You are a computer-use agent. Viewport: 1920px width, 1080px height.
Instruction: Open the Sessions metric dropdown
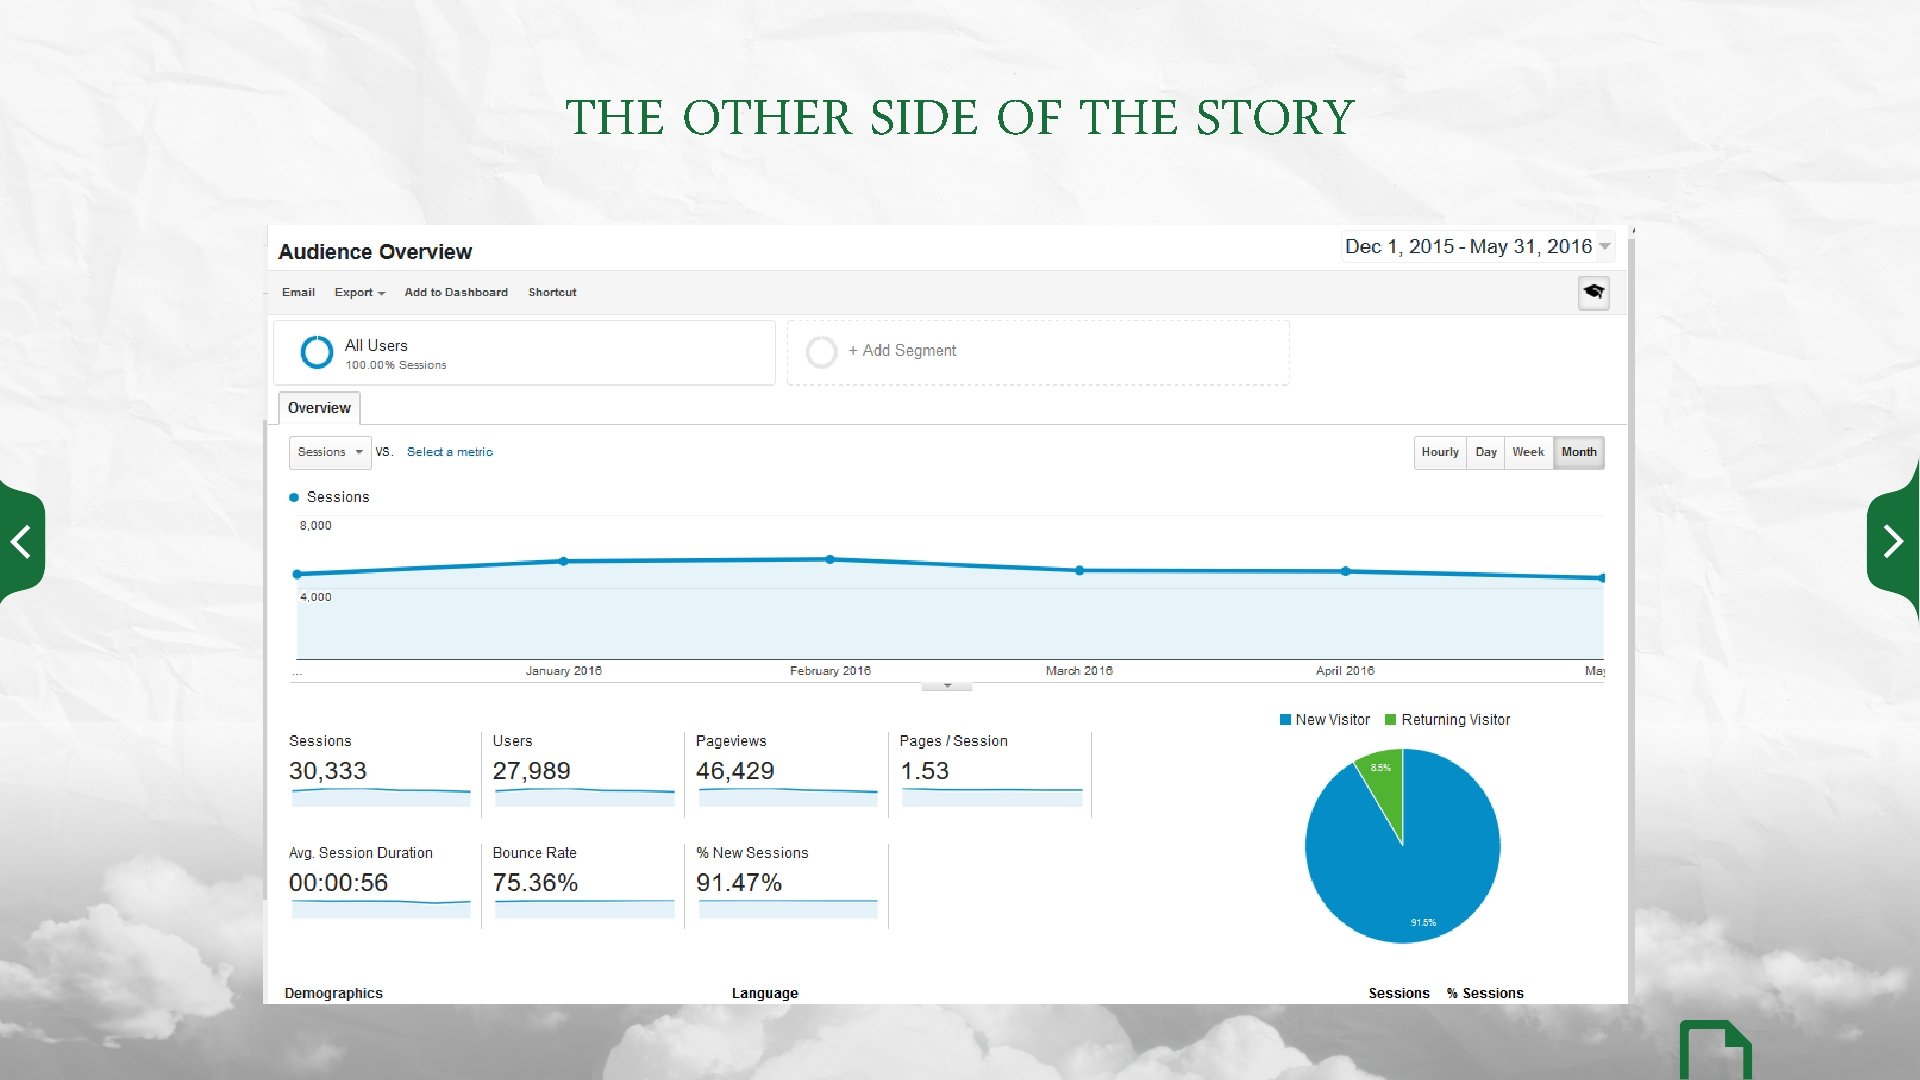click(x=330, y=452)
